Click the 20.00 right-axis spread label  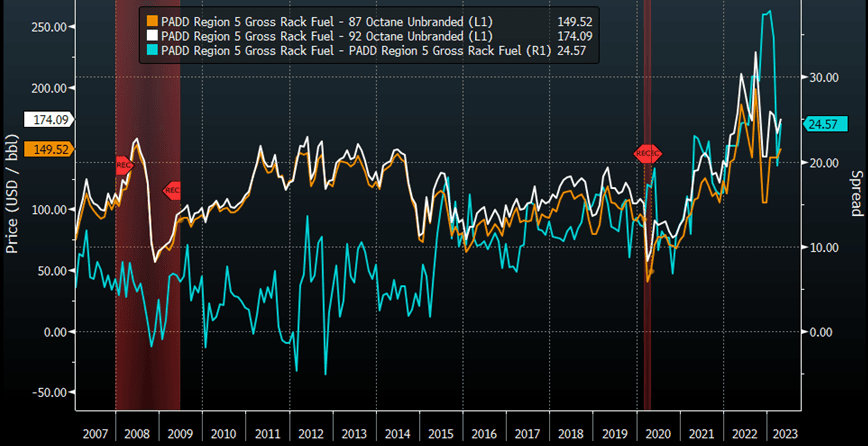tap(824, 162)
